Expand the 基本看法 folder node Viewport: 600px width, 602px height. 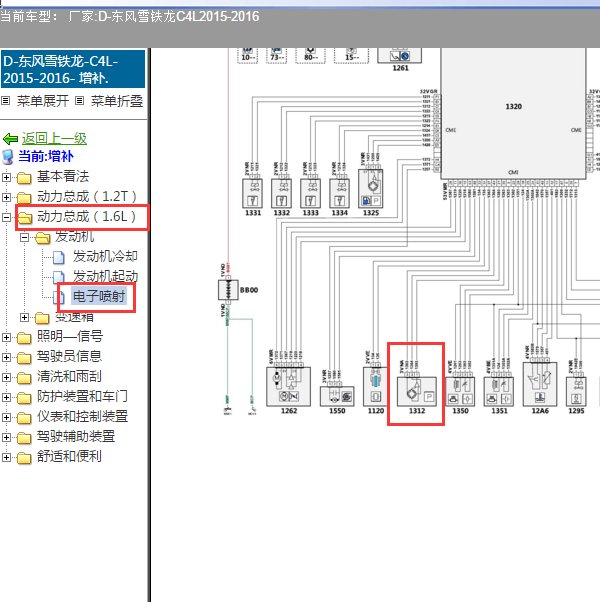(x=6, y=177)
